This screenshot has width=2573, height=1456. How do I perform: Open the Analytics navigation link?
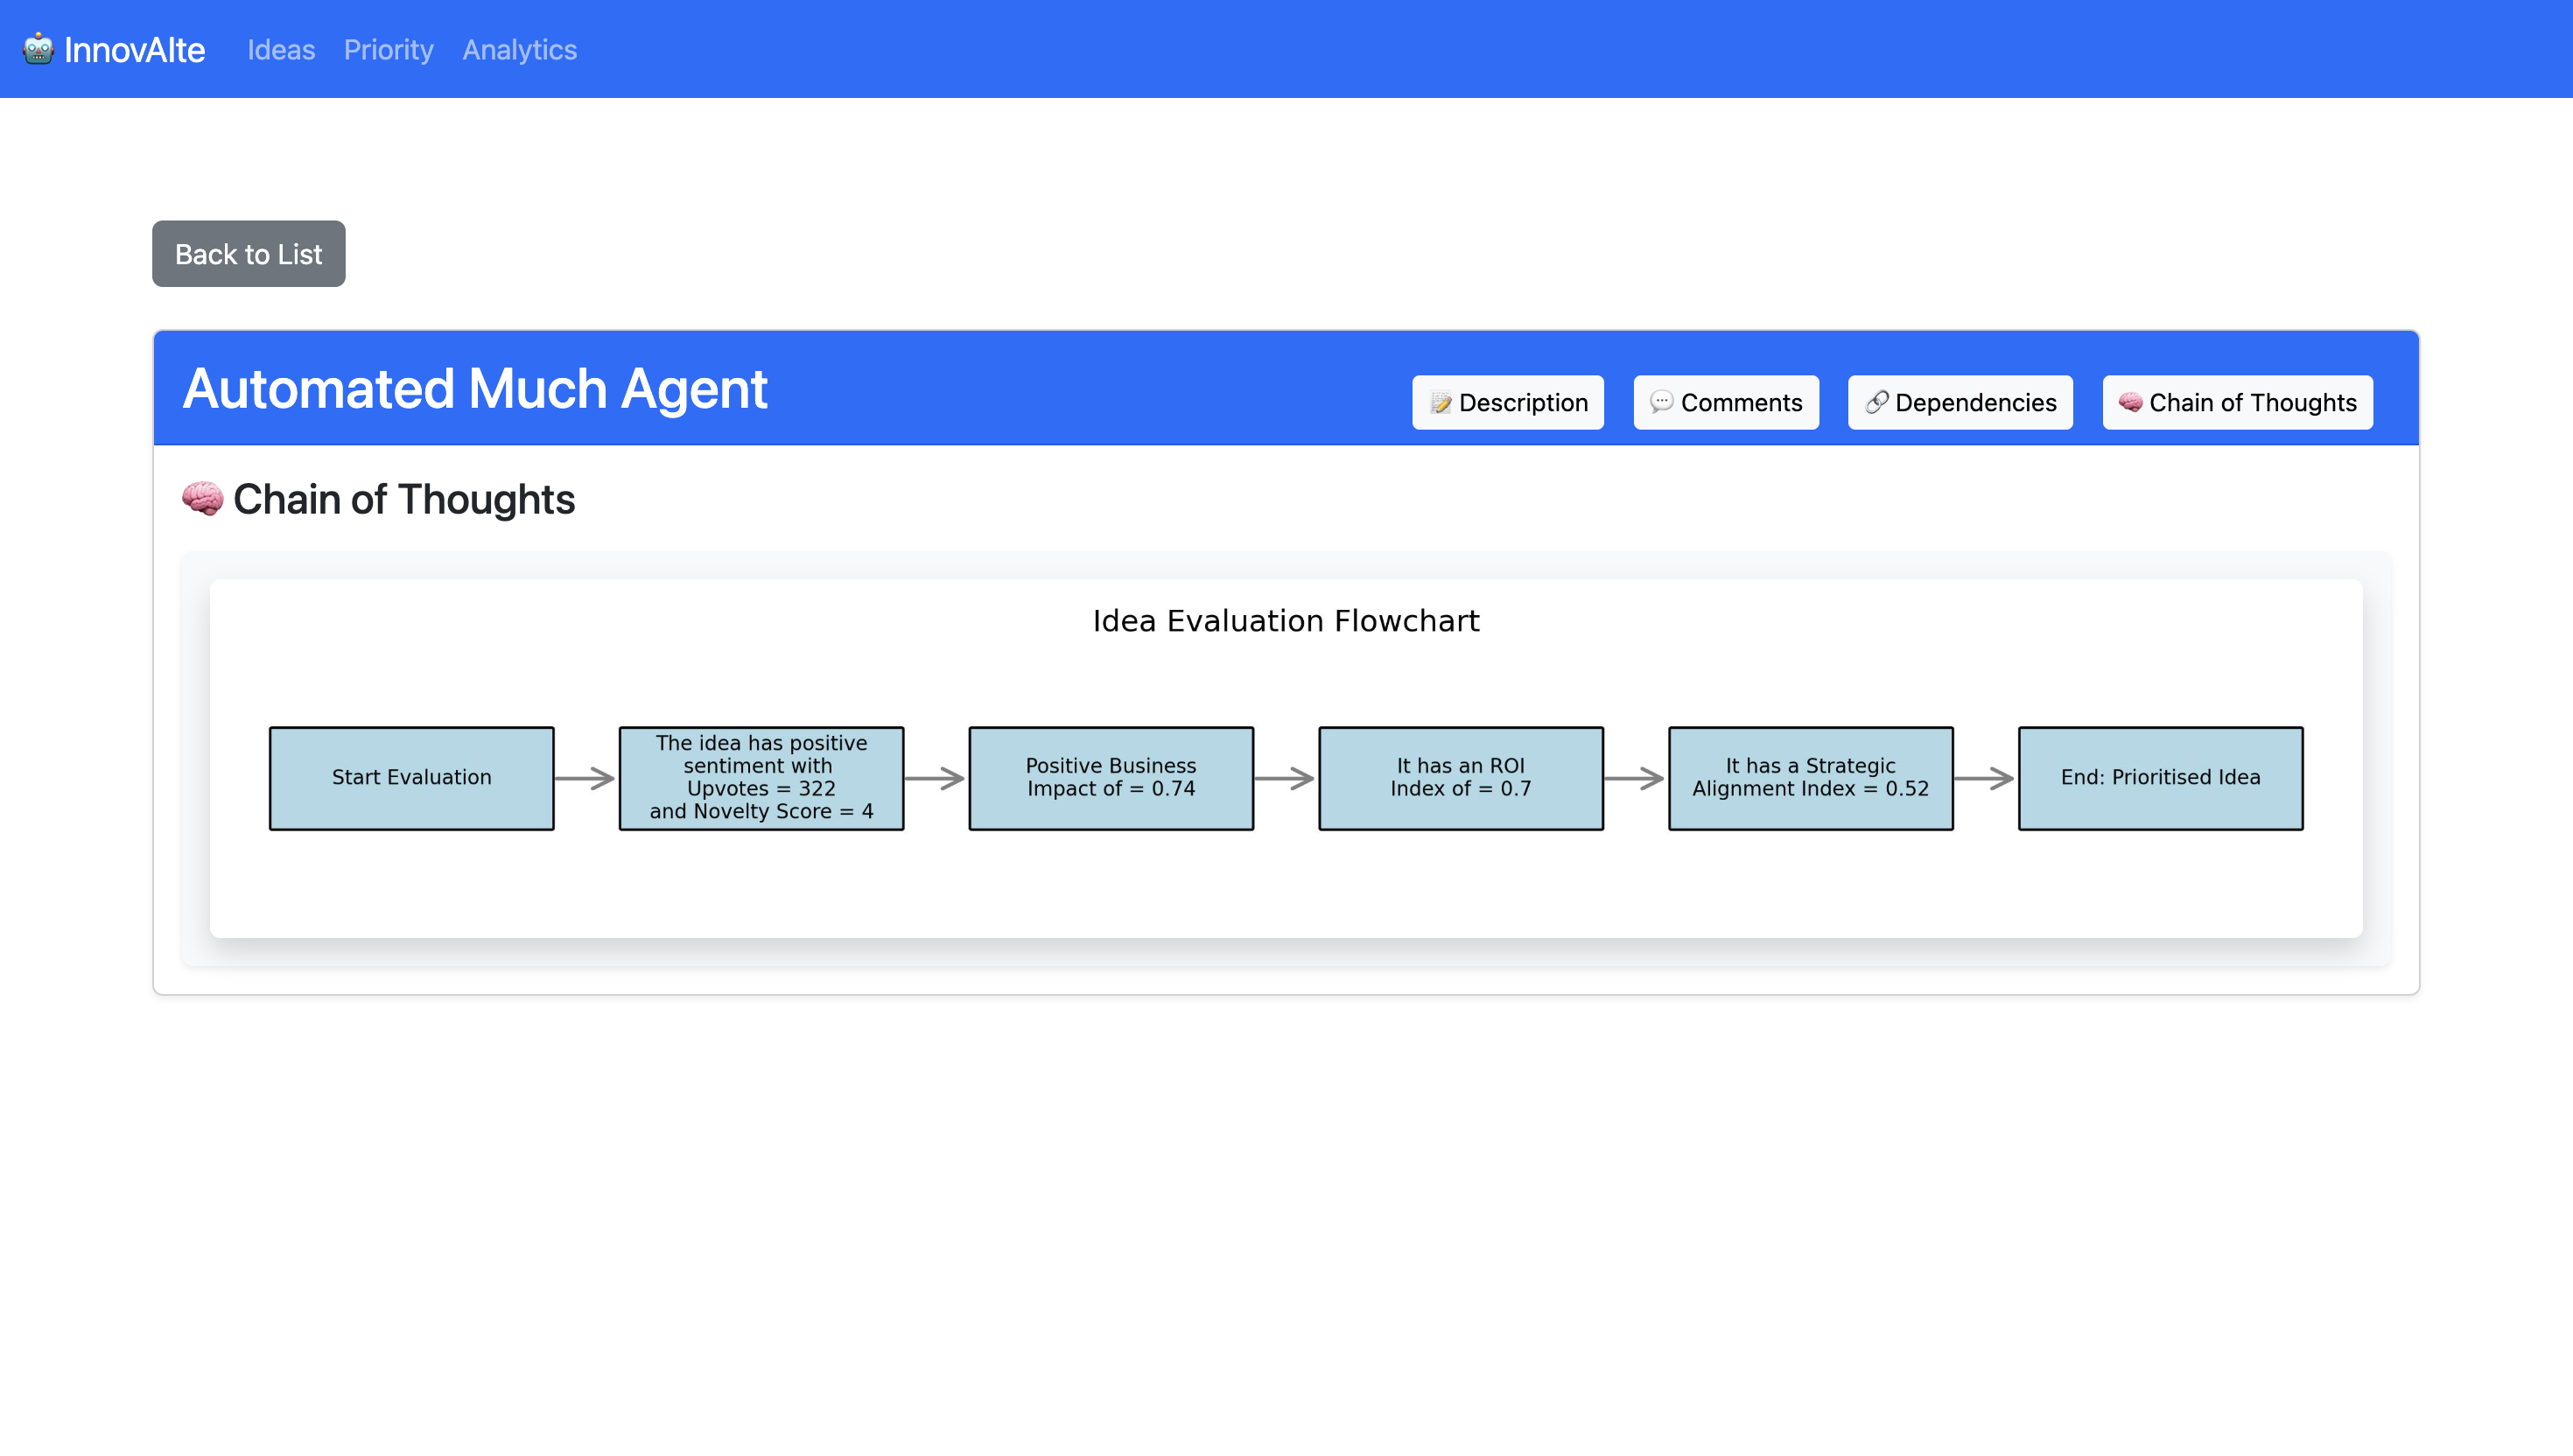519,49
